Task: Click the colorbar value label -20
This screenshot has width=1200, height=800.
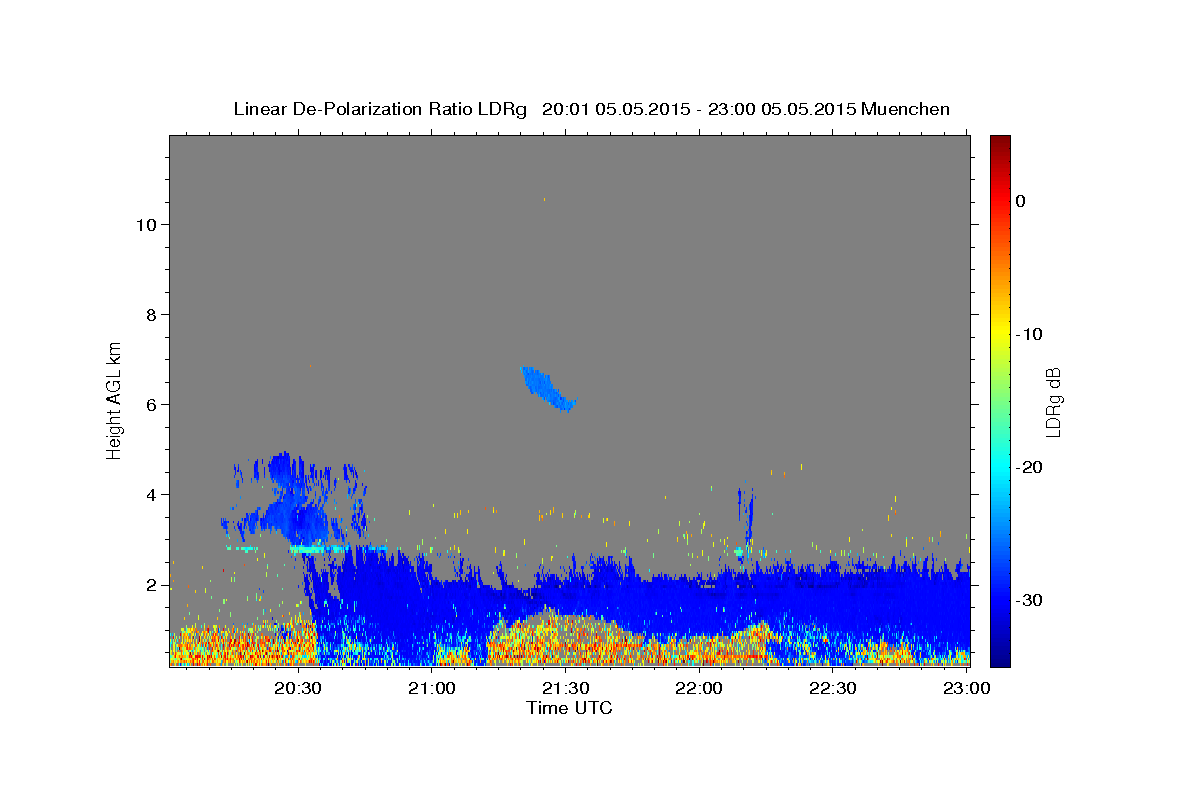Action: click(1029, 467)
